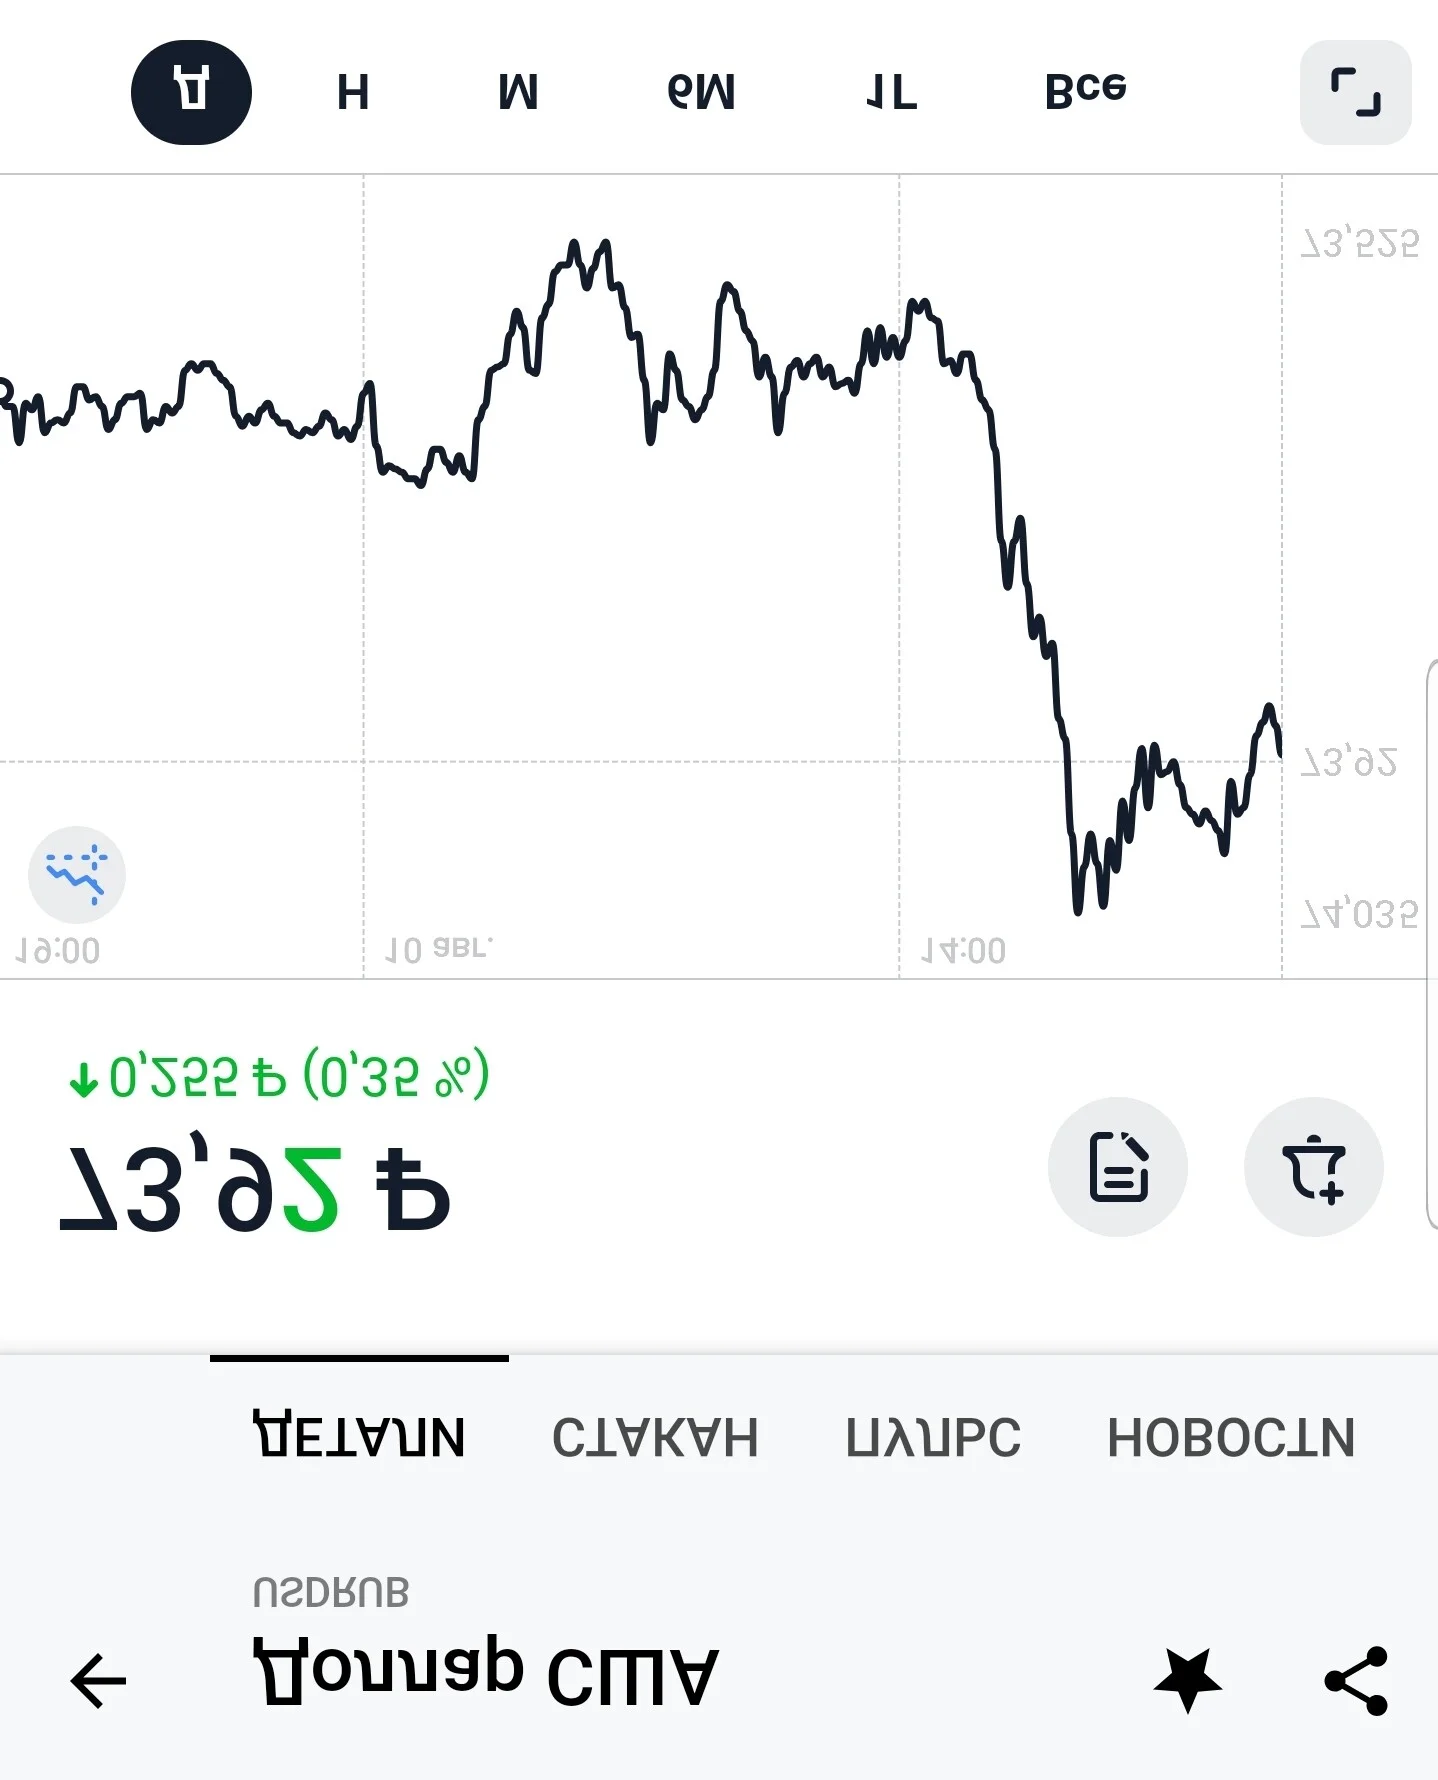
Task: Switch chart to the М month period
Action: [518, 92]
